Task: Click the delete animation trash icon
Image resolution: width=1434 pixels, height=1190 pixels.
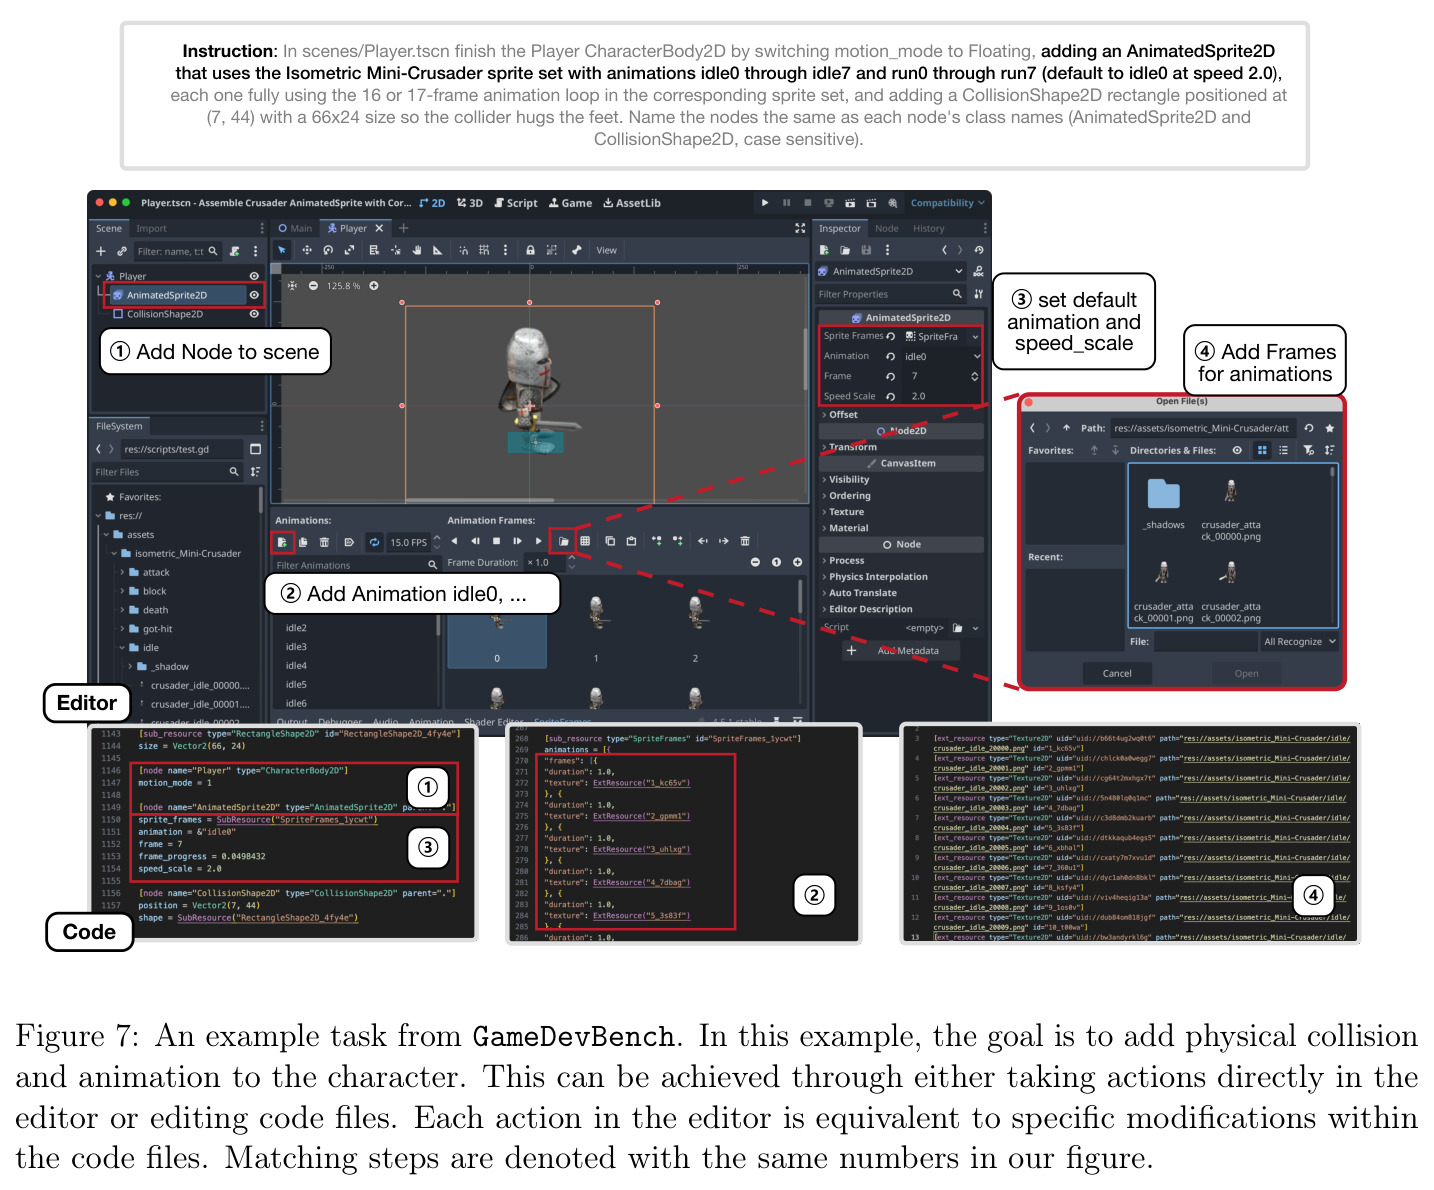Action: [x=324, y=542]
